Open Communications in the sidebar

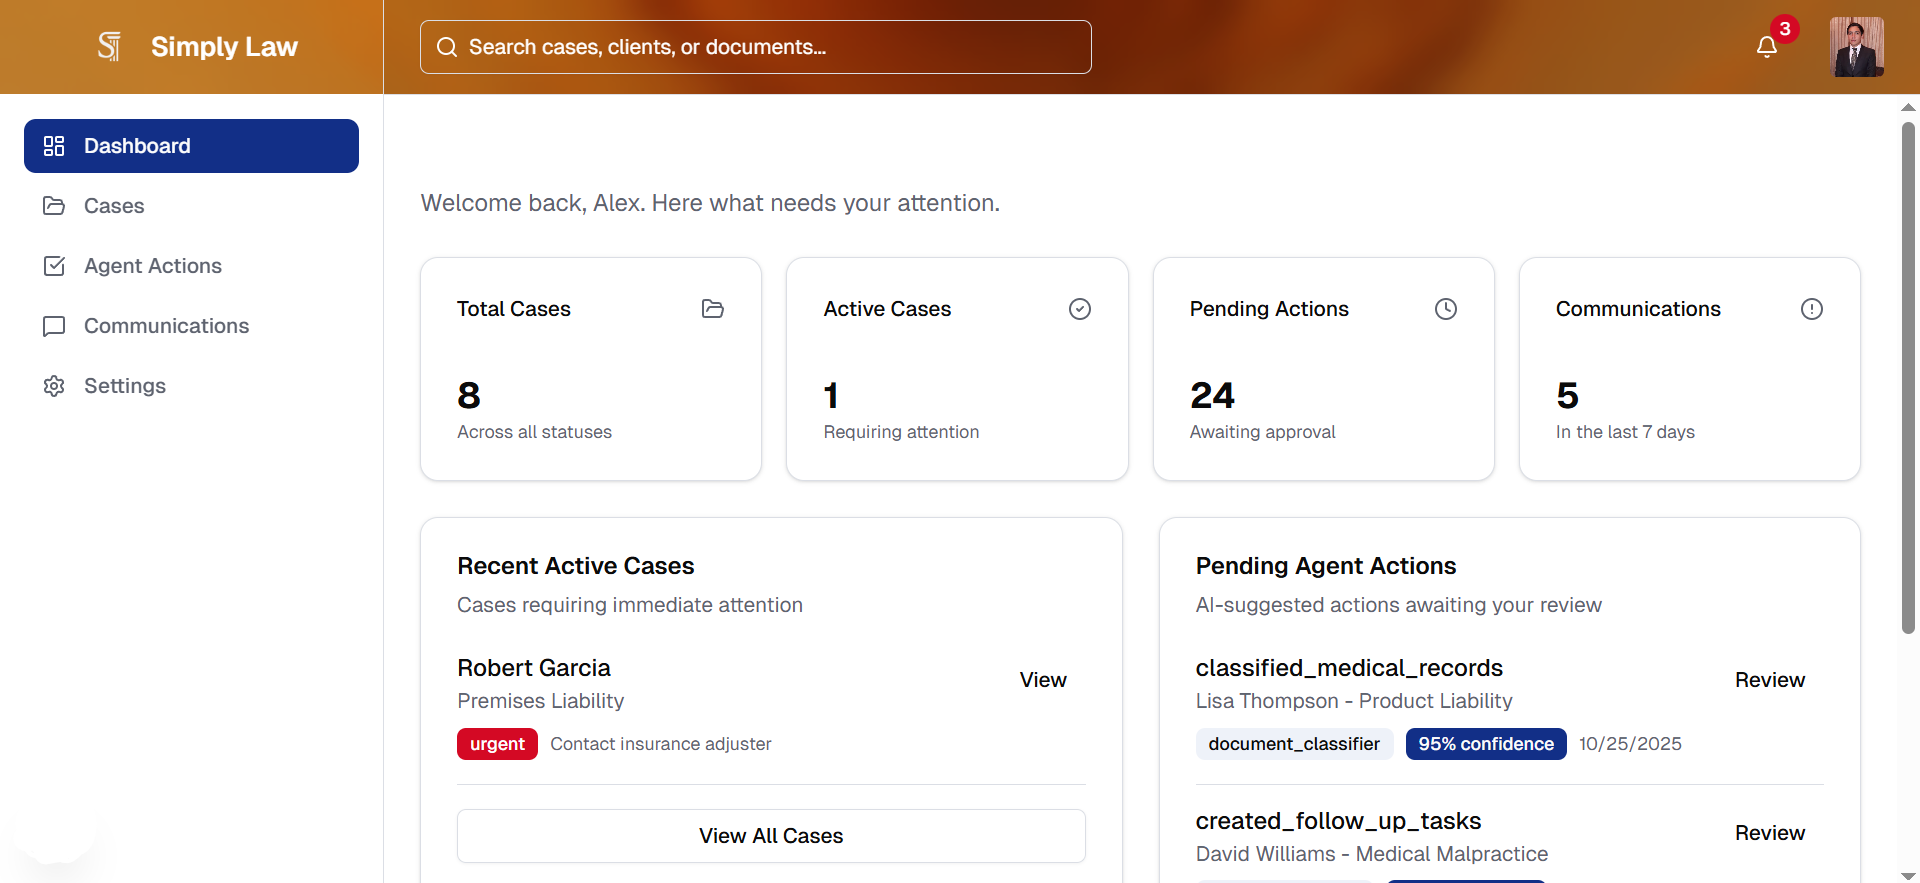(191, 326)
